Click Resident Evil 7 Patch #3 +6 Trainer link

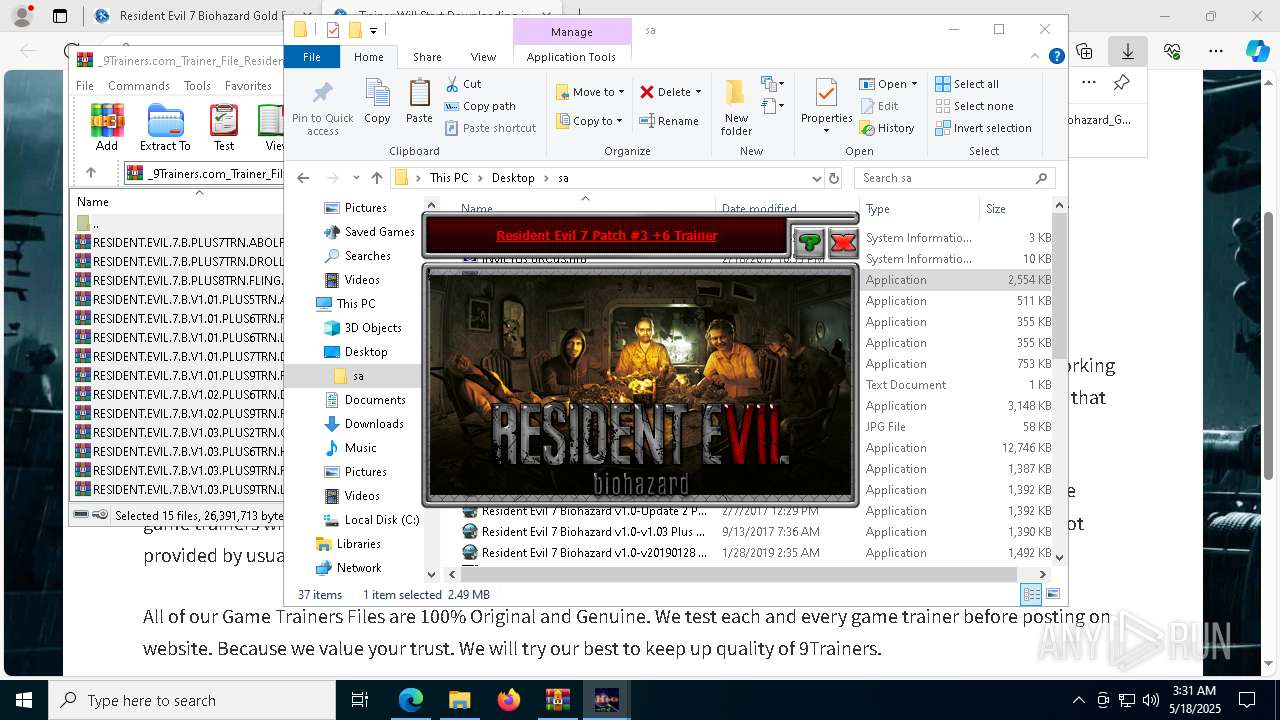pos(607,236)
